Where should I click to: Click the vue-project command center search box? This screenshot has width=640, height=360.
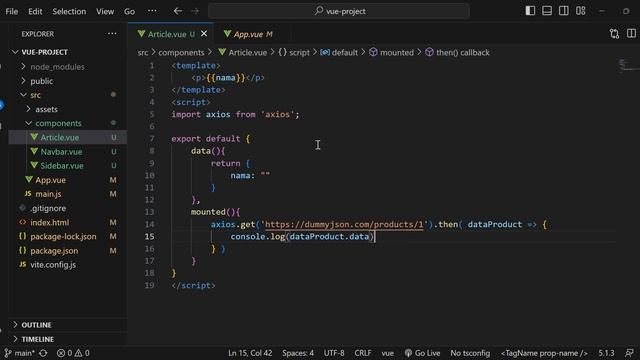pos(339,11)
